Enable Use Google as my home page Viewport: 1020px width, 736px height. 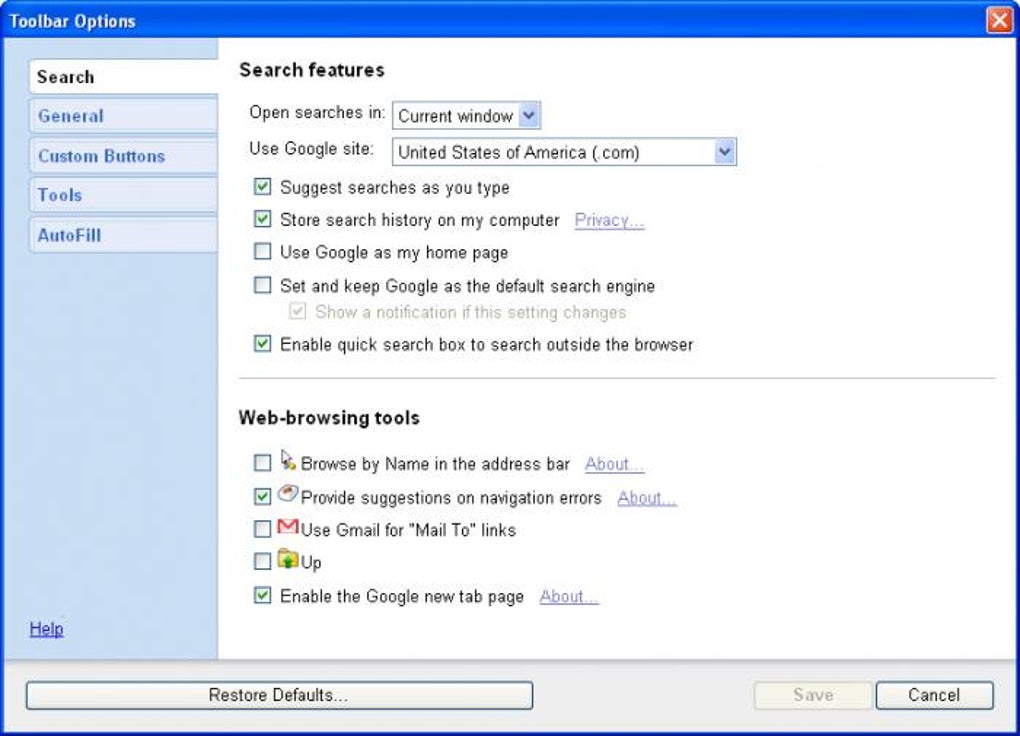pos(262,251)
